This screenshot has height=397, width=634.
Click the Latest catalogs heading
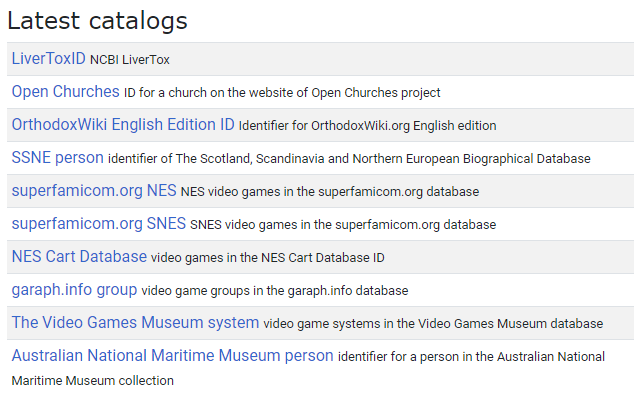point(97,21)
